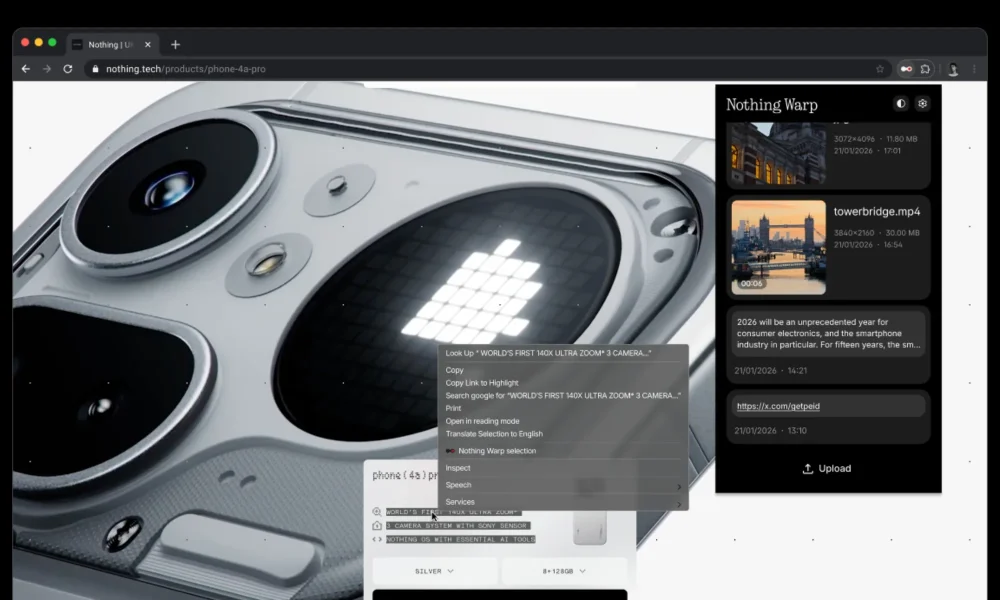Image resolution: width=1000 pixels, height=600 pixels.
Task: Open the Chrome three-dot menu
Action: pyautogui.click(x=974, y=69)
